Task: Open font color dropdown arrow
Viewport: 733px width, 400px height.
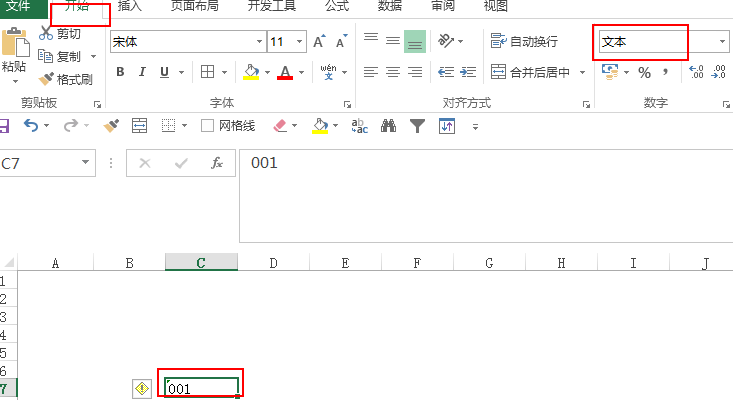Action: [x=302, y=72]
